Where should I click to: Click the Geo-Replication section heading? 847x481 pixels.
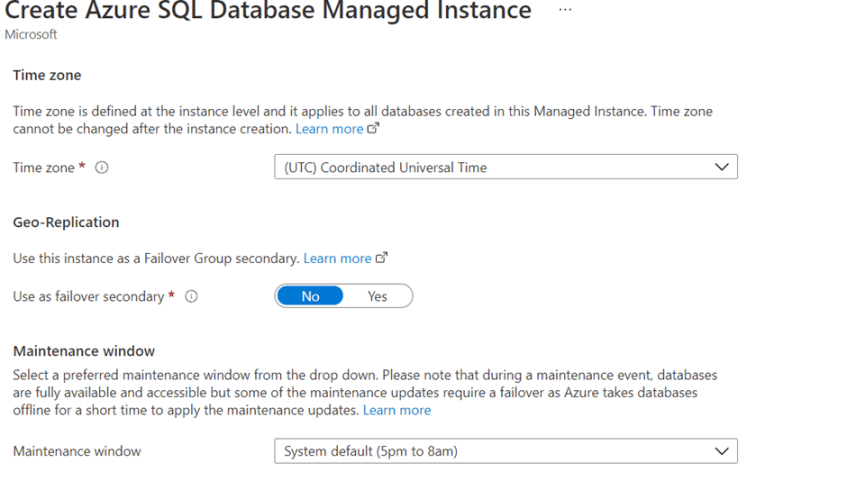tap(66, 222)
